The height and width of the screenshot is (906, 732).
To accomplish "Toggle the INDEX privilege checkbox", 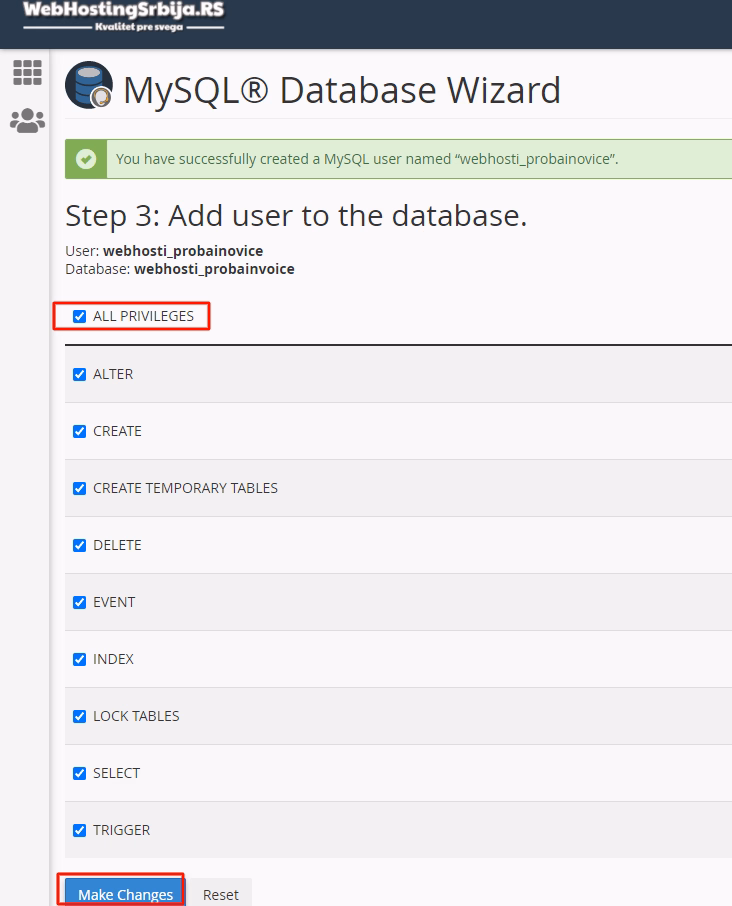I will coord(80,660).
